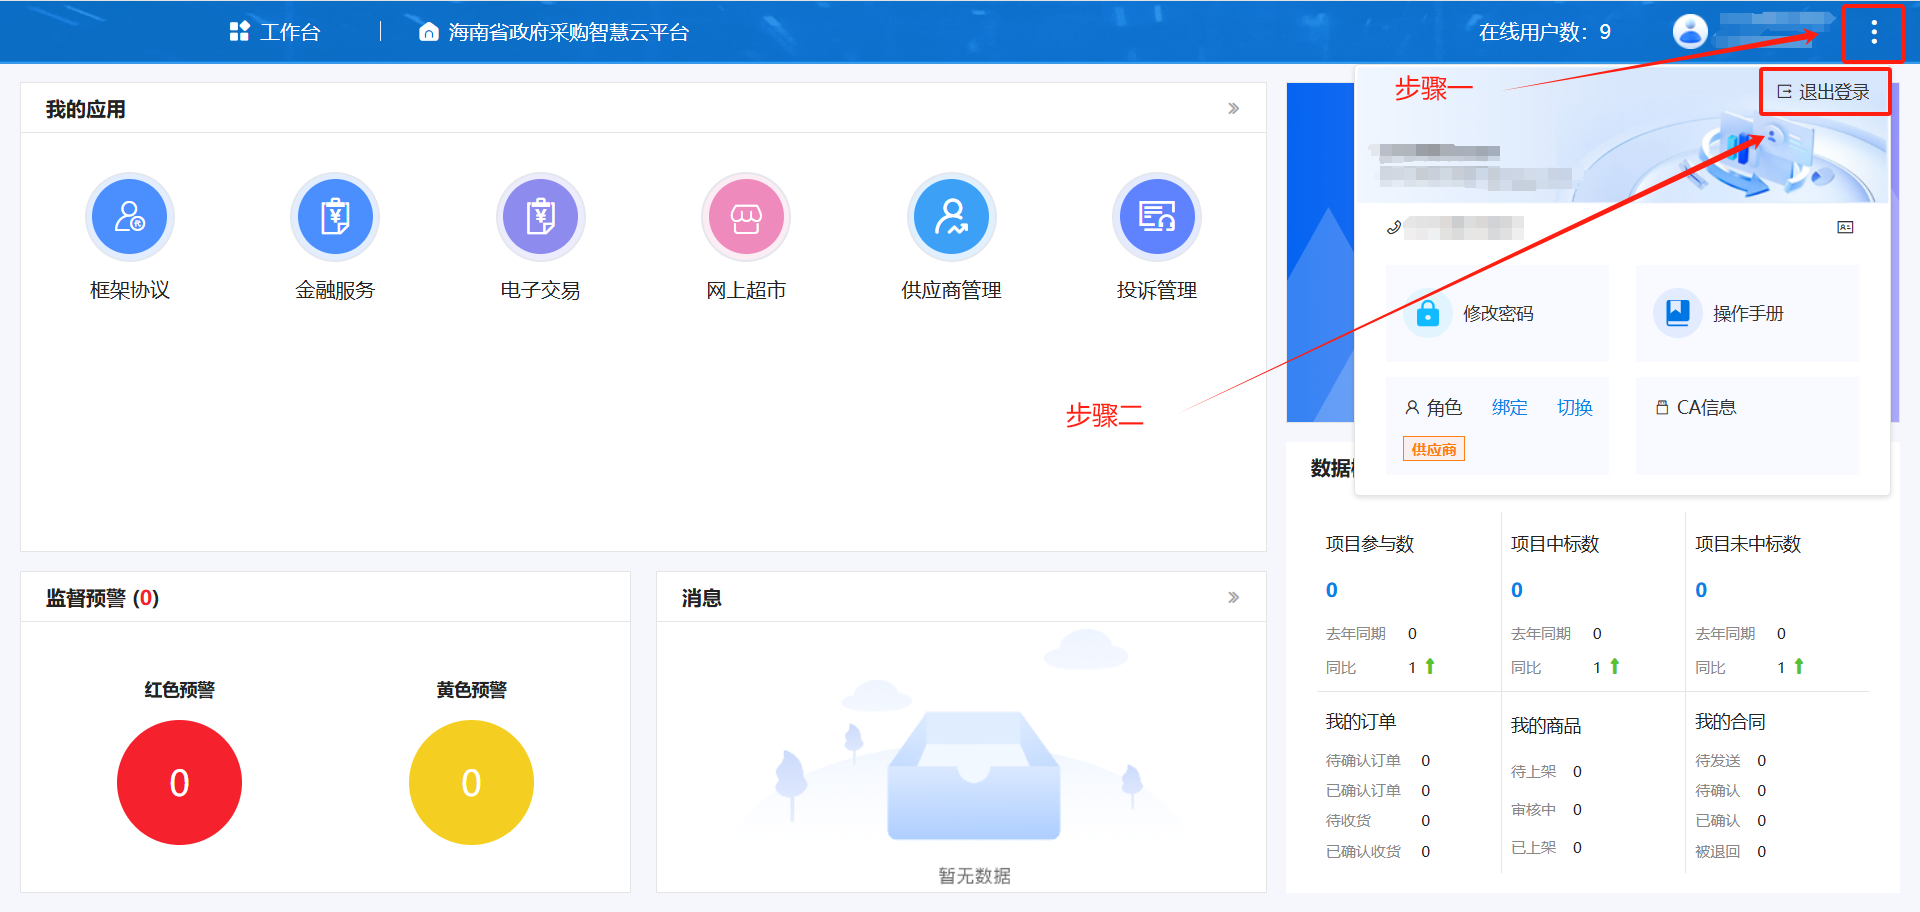Viewport: 1920px width, 912px height.
Task: Click the lock icon for 修改密码
Action: [1428, 313]
